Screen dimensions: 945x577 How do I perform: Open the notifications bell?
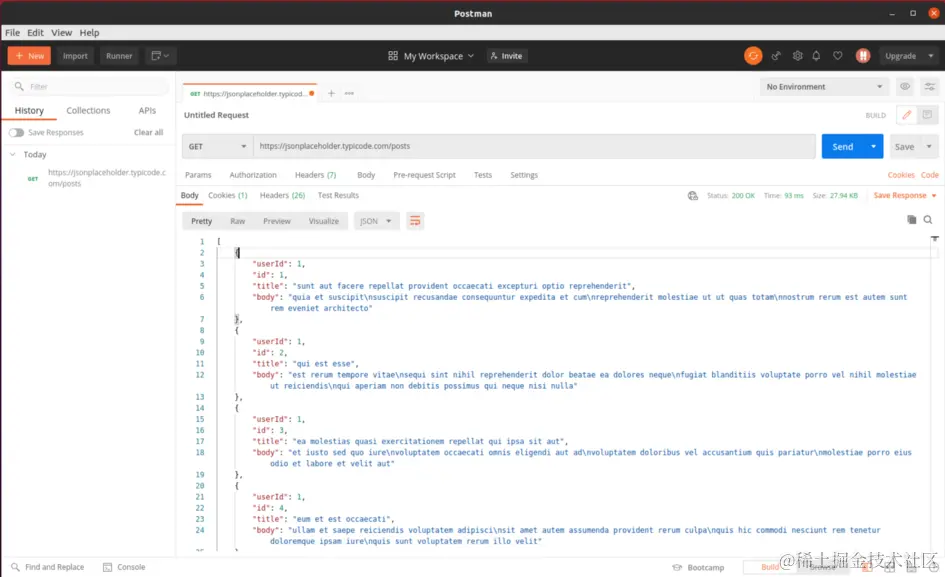816,55
